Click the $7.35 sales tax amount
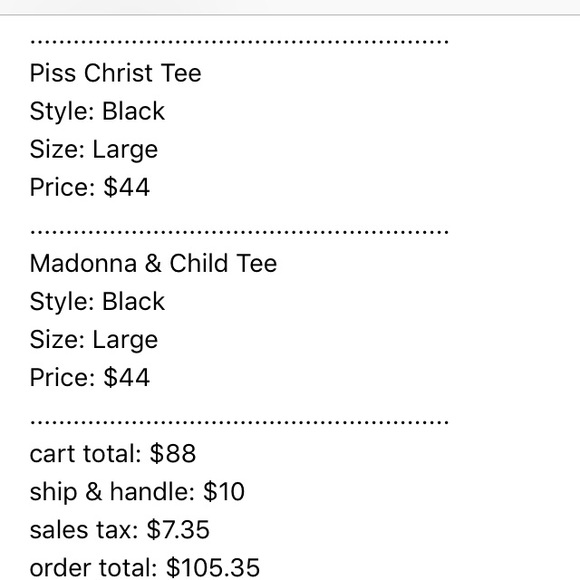The image size is (580, 580). click(178, 530)
